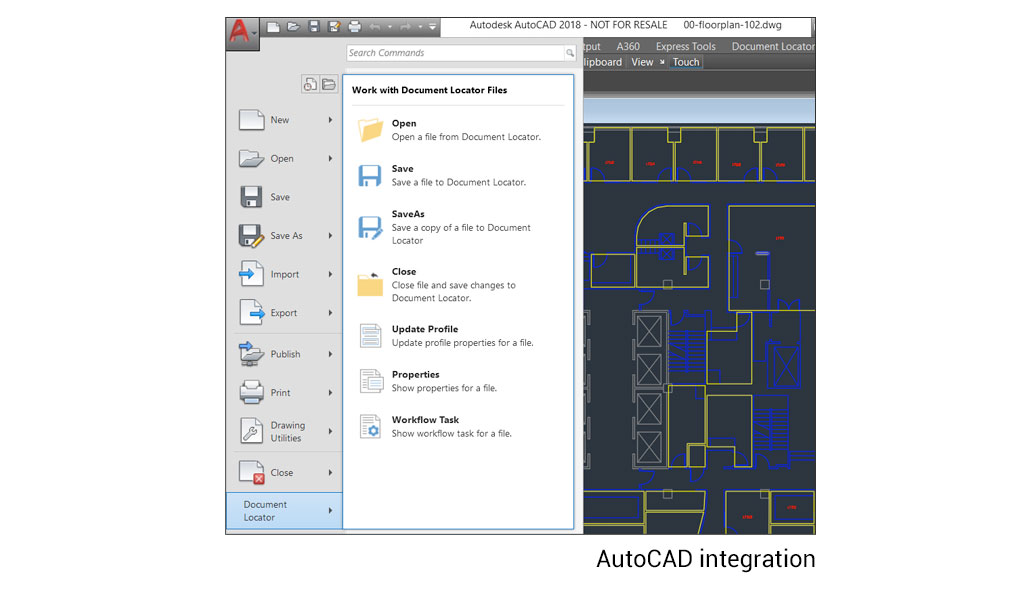The width and height of the screenshot is (1024, 614).
Task: Select the Document Locator menu entry
Action: (x=284, y=511)
